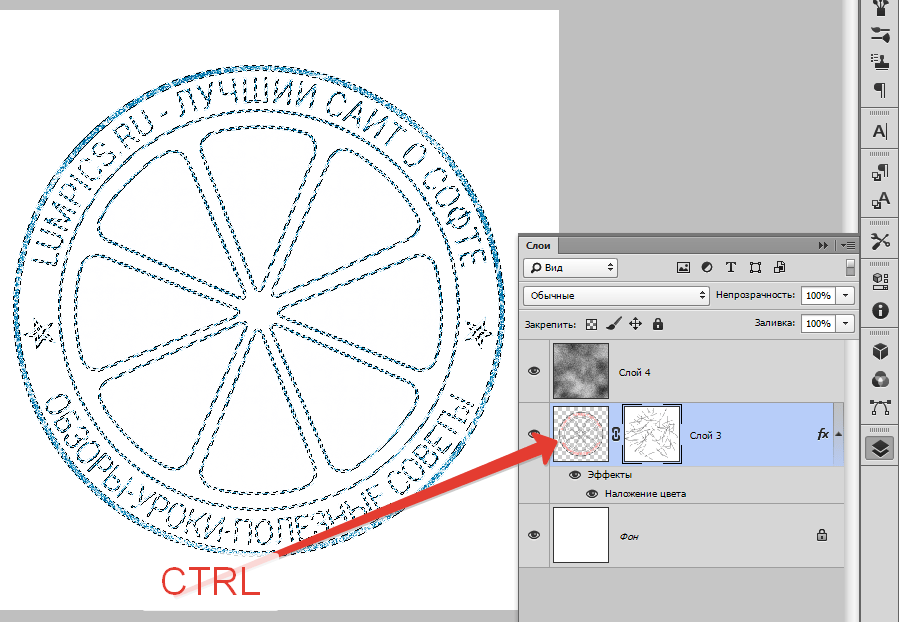Click the Заливка 100% field
Screen dimensions: 899x626
click(x=818, y=323)
